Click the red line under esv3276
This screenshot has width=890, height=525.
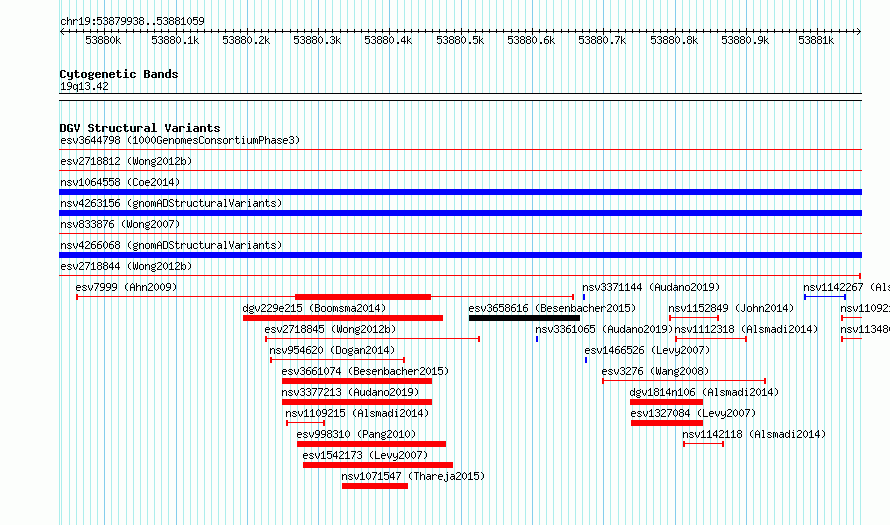click(x=684, y=381)
